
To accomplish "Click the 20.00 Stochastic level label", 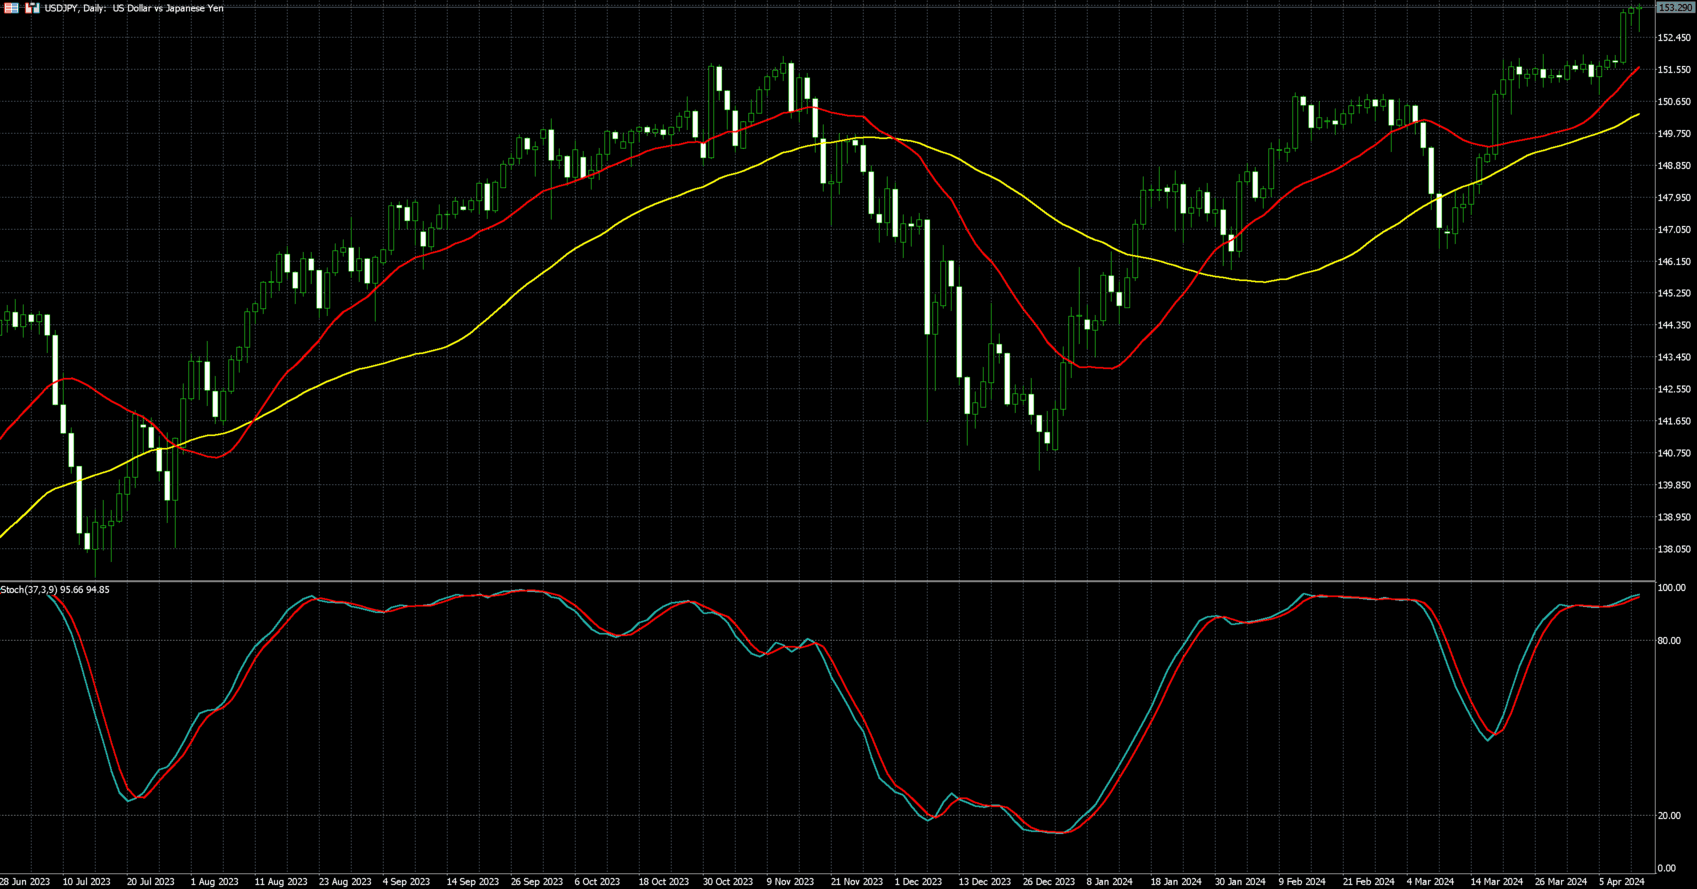I will (x=1669, y=816).
